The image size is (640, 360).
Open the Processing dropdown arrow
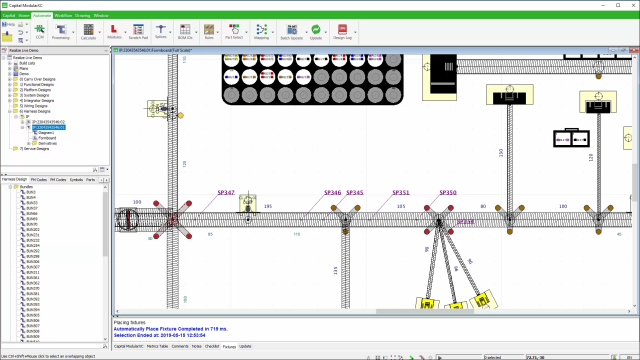click(x=73, y=32)
